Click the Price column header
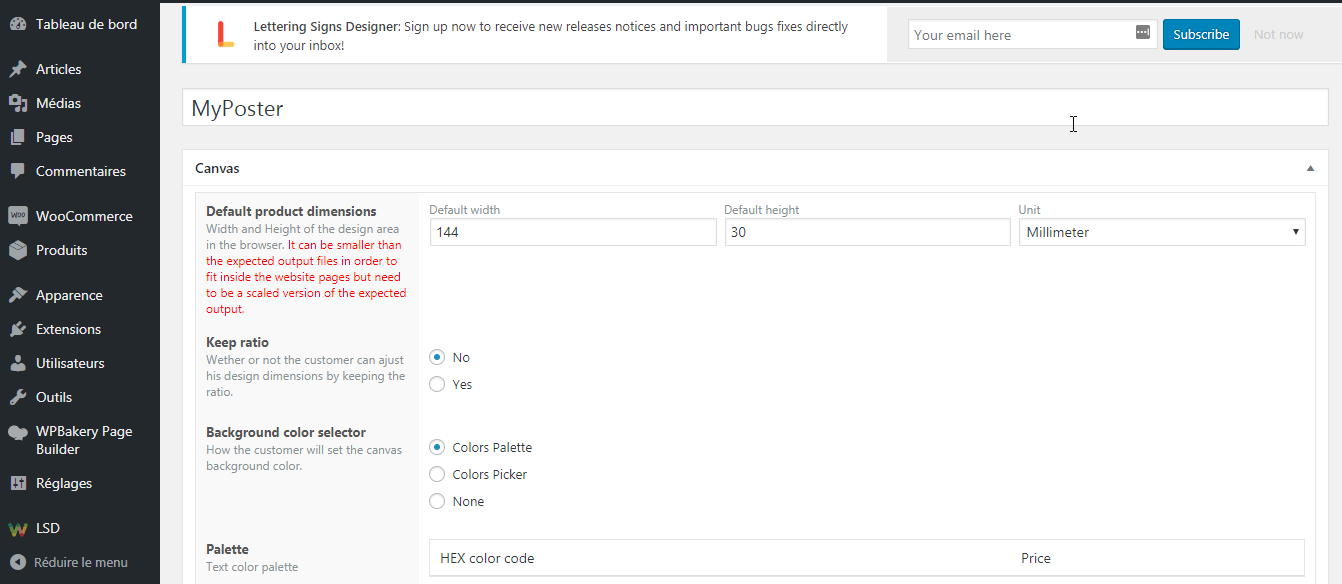The image size is (1342, 584). (x=1036, y=558)
